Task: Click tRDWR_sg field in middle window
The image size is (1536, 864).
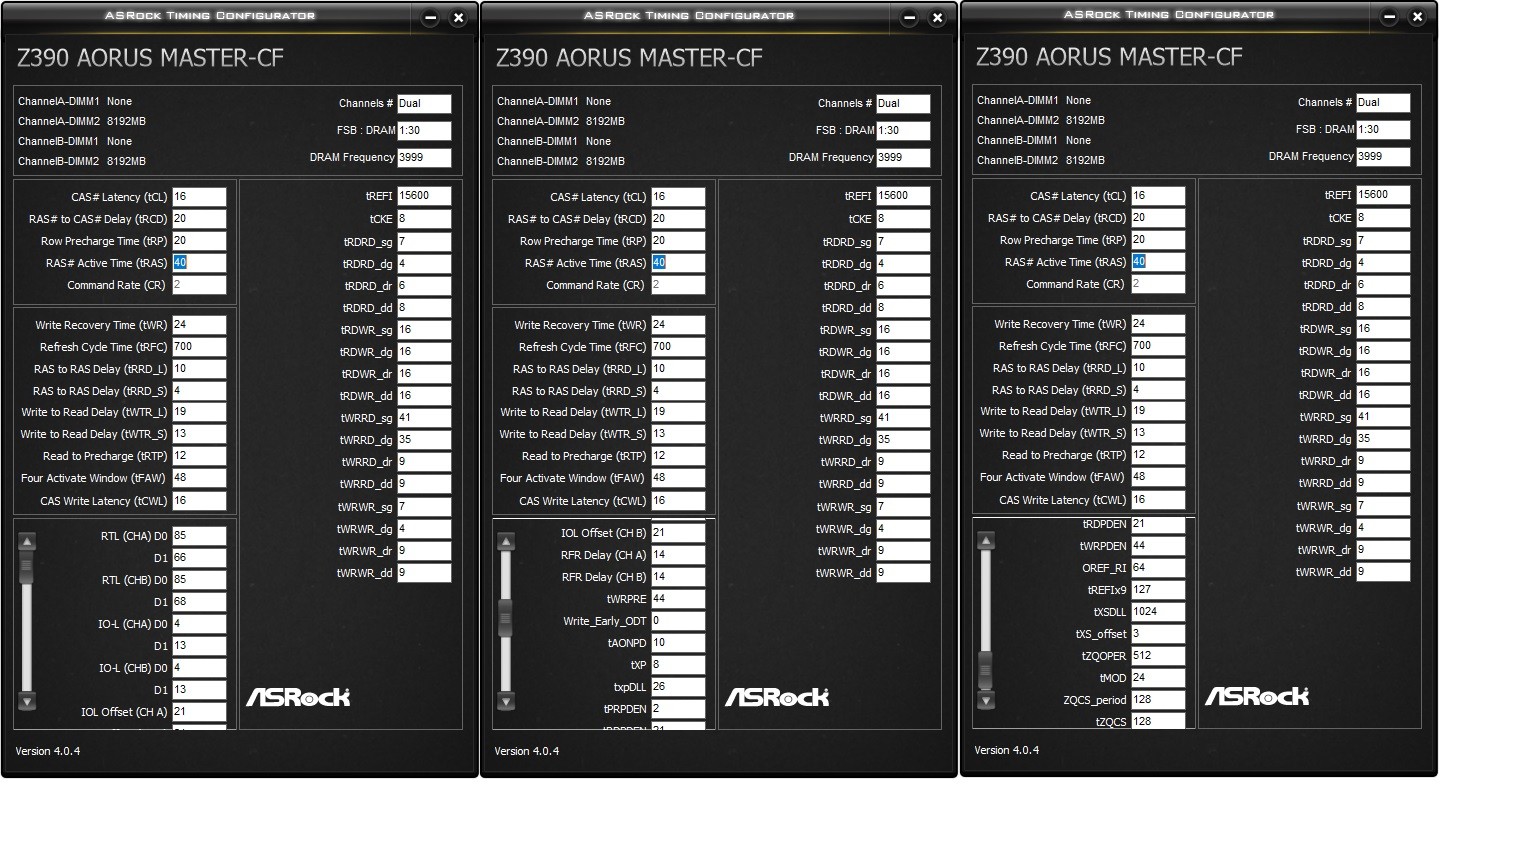Action: coord(903,330)
